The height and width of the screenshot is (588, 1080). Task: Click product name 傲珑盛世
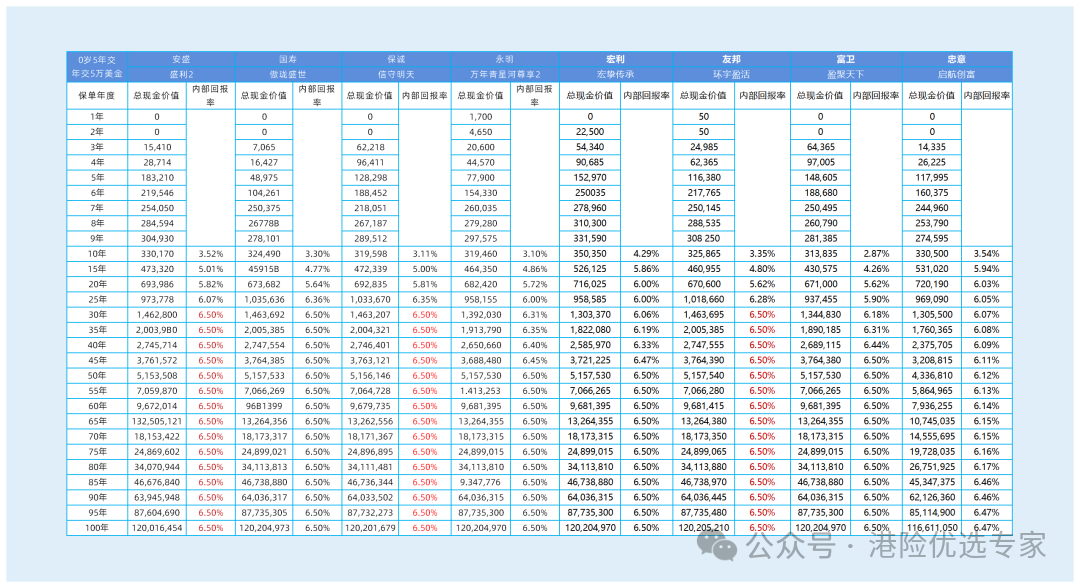(x=288, y=74)
